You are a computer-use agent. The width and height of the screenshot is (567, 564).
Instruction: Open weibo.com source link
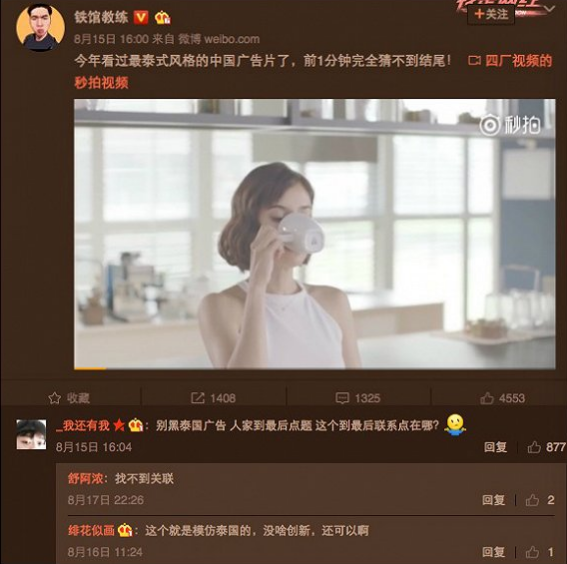point(232,39)
